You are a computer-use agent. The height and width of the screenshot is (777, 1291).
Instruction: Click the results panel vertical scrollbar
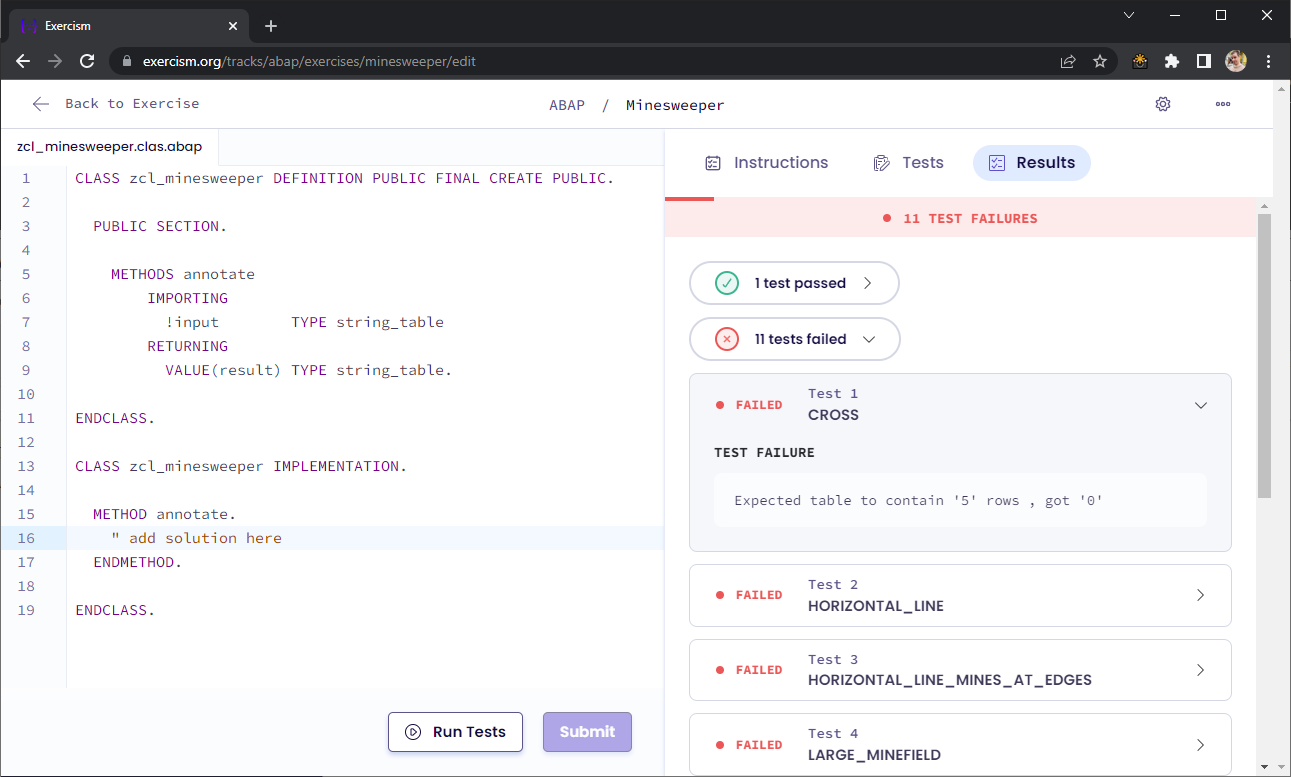tap(1264, 356)
